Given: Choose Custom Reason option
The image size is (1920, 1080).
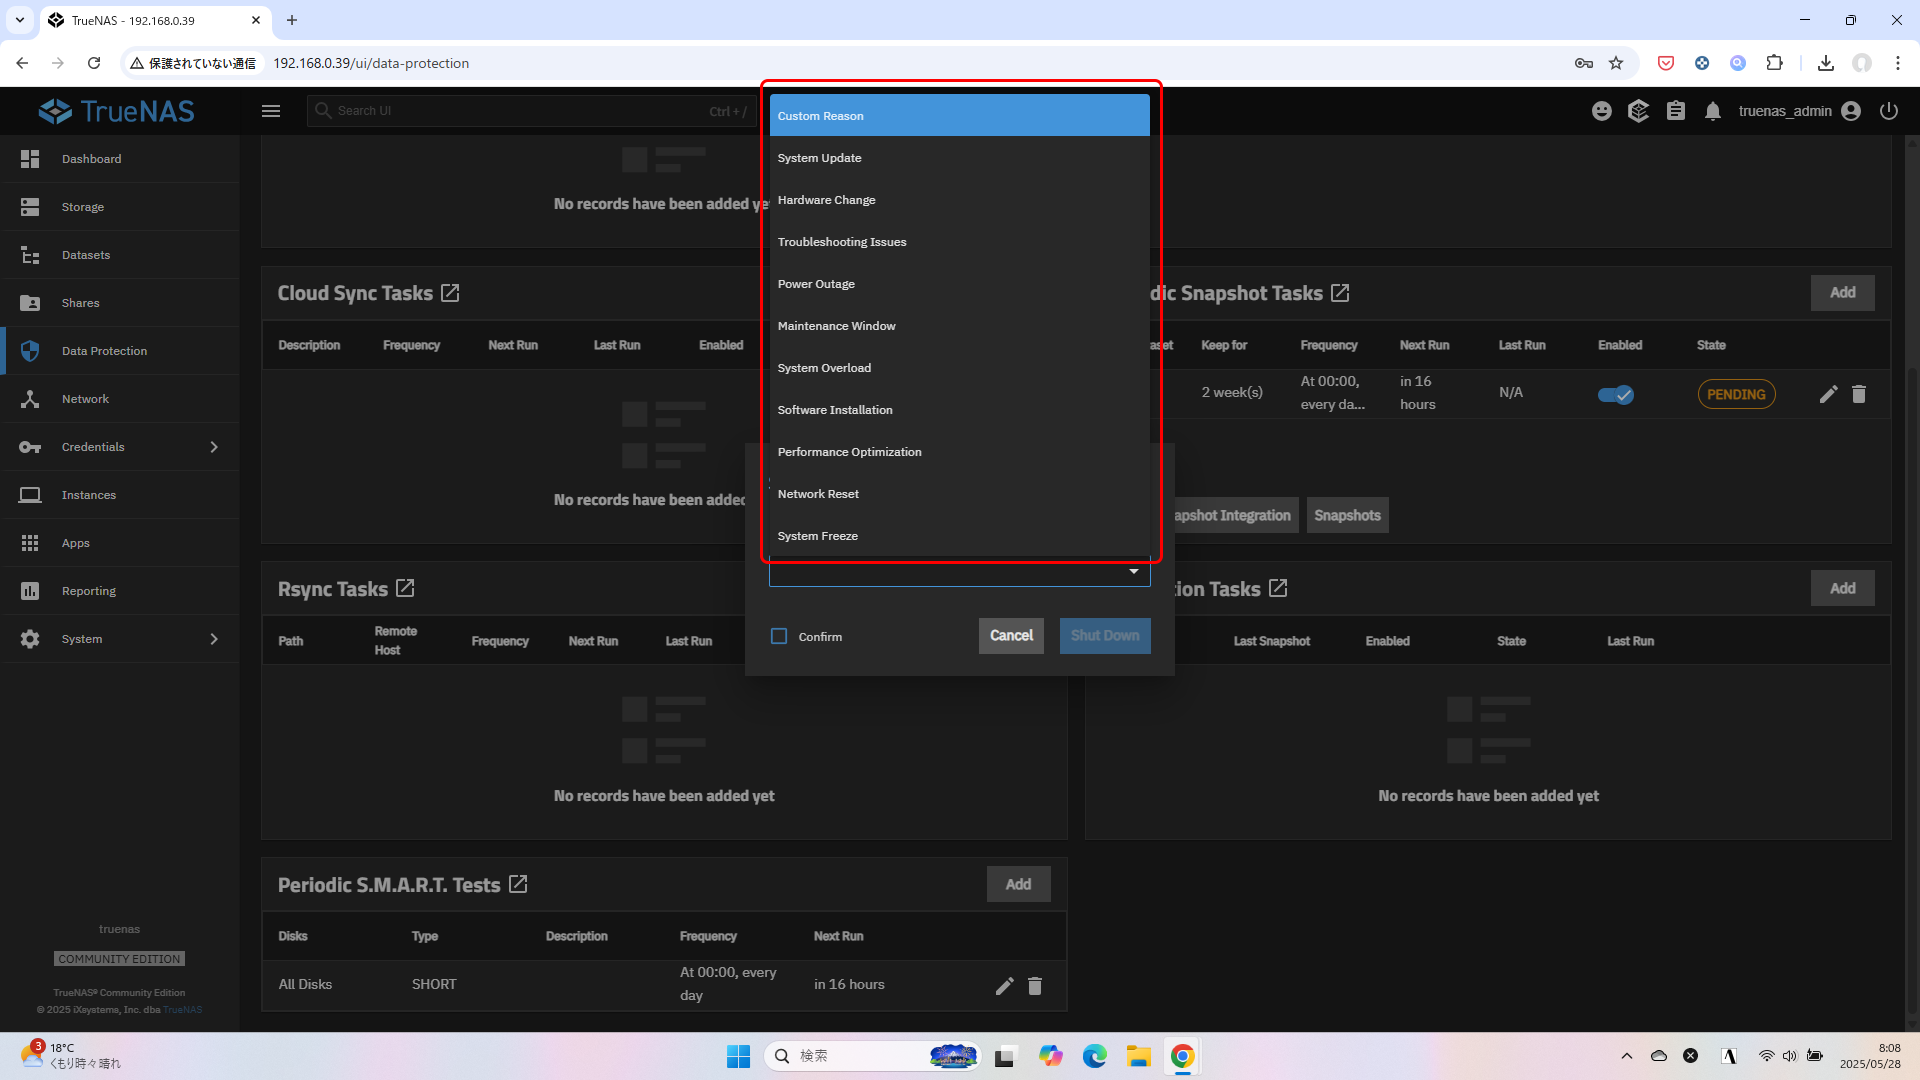Looking at the screenshot, I should pyautogui.click(x=960, y=116).
